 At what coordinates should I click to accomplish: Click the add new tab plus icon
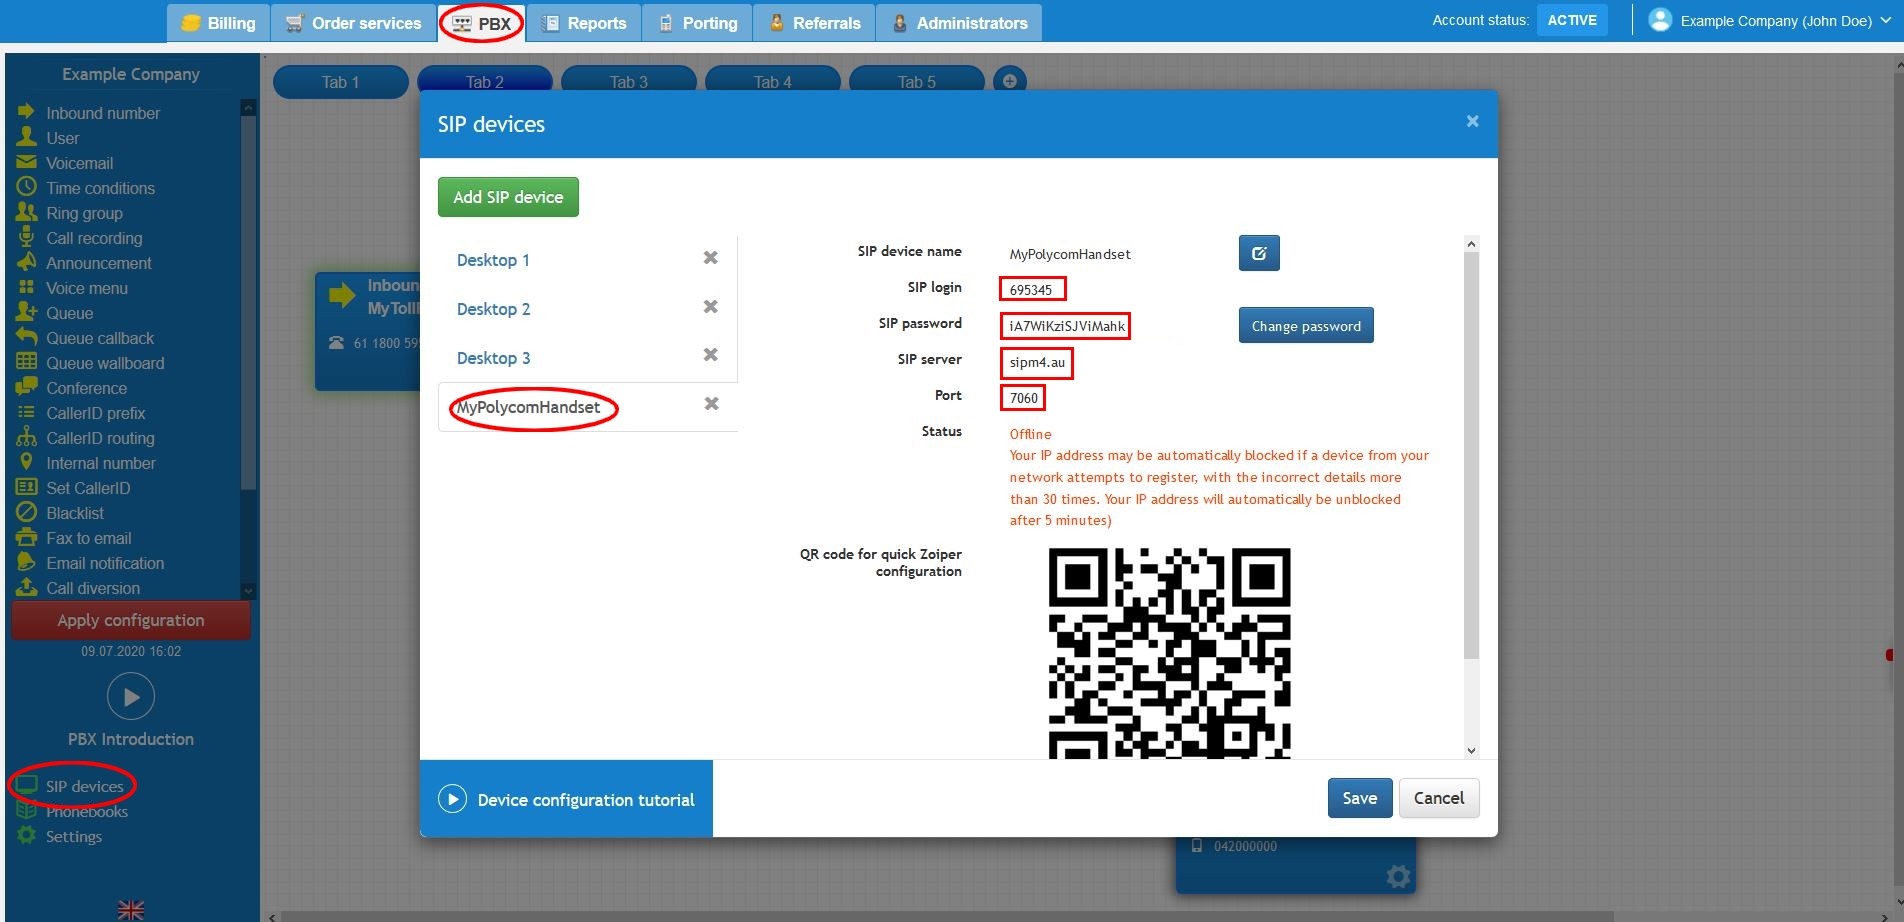click(1009, 81)
